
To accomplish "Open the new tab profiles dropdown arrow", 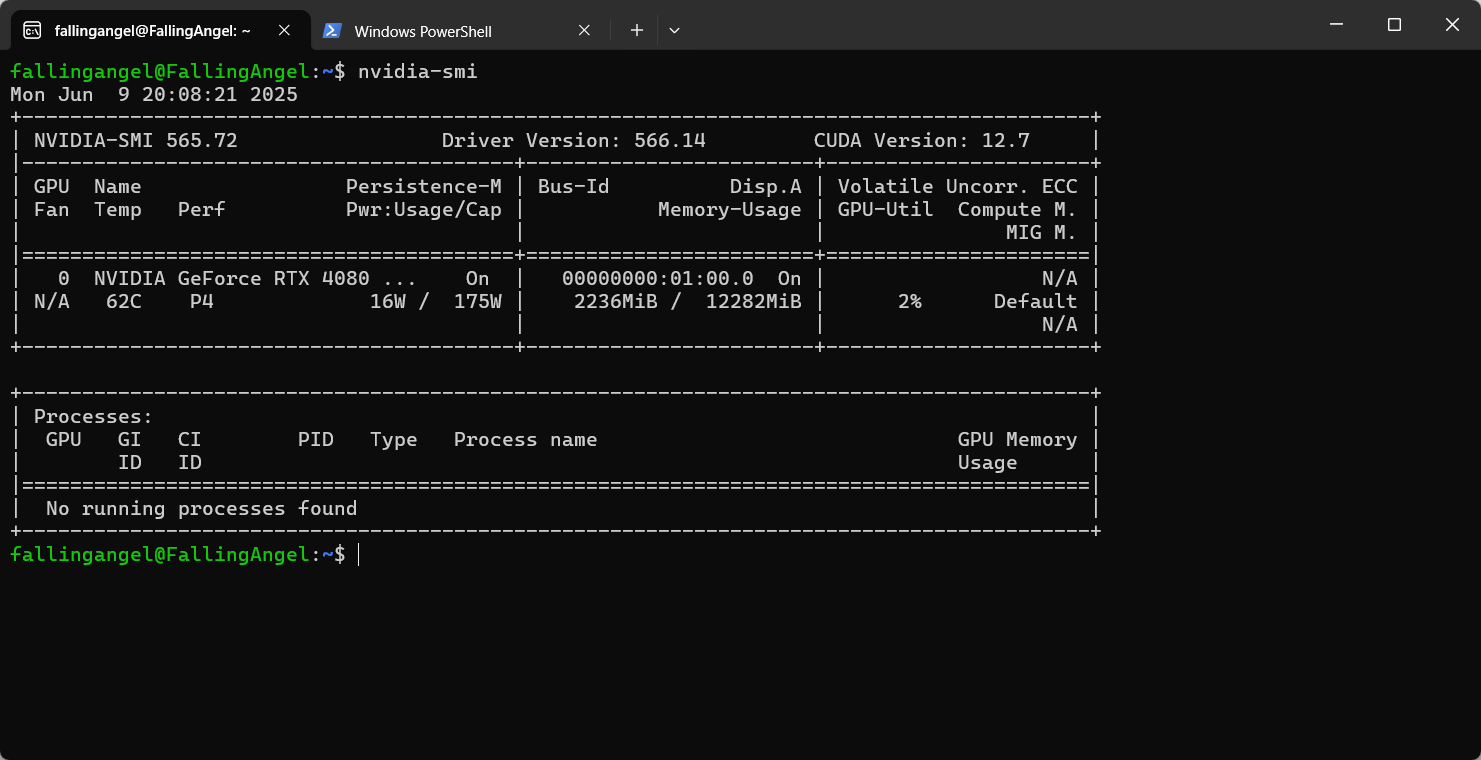I will (674, 30).
